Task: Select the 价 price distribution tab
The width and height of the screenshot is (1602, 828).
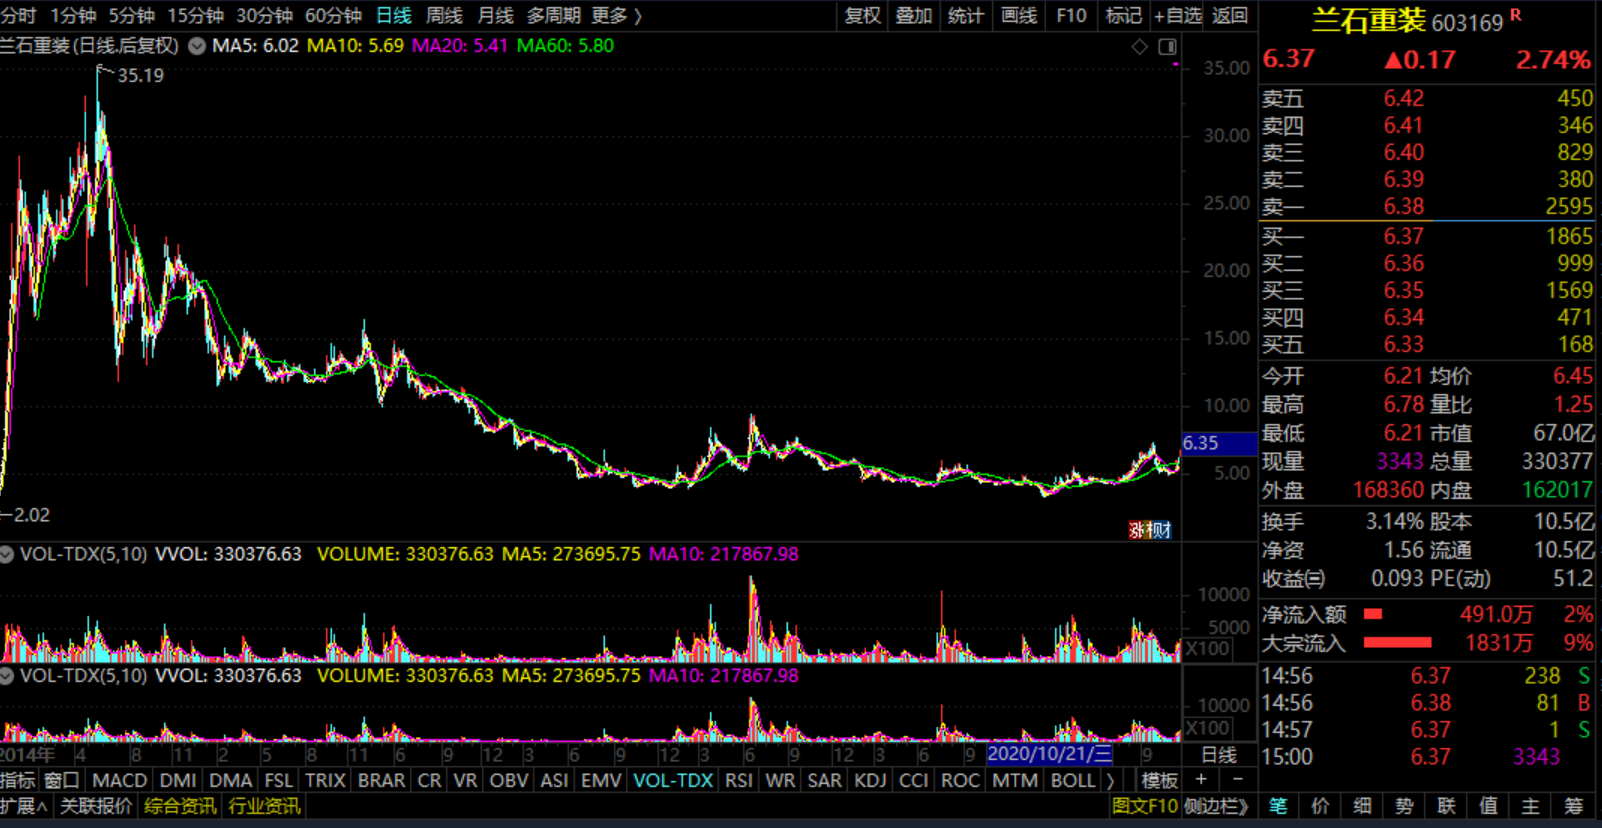Action: 1320,806
